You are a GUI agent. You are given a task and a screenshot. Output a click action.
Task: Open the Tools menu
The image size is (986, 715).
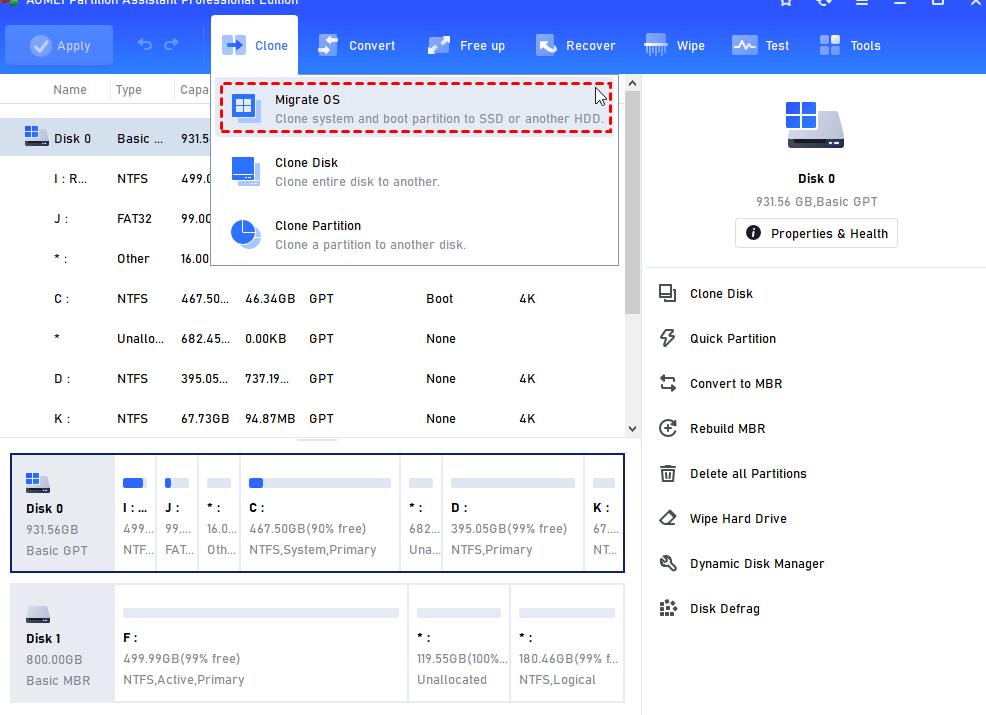[x=850, y=45]
